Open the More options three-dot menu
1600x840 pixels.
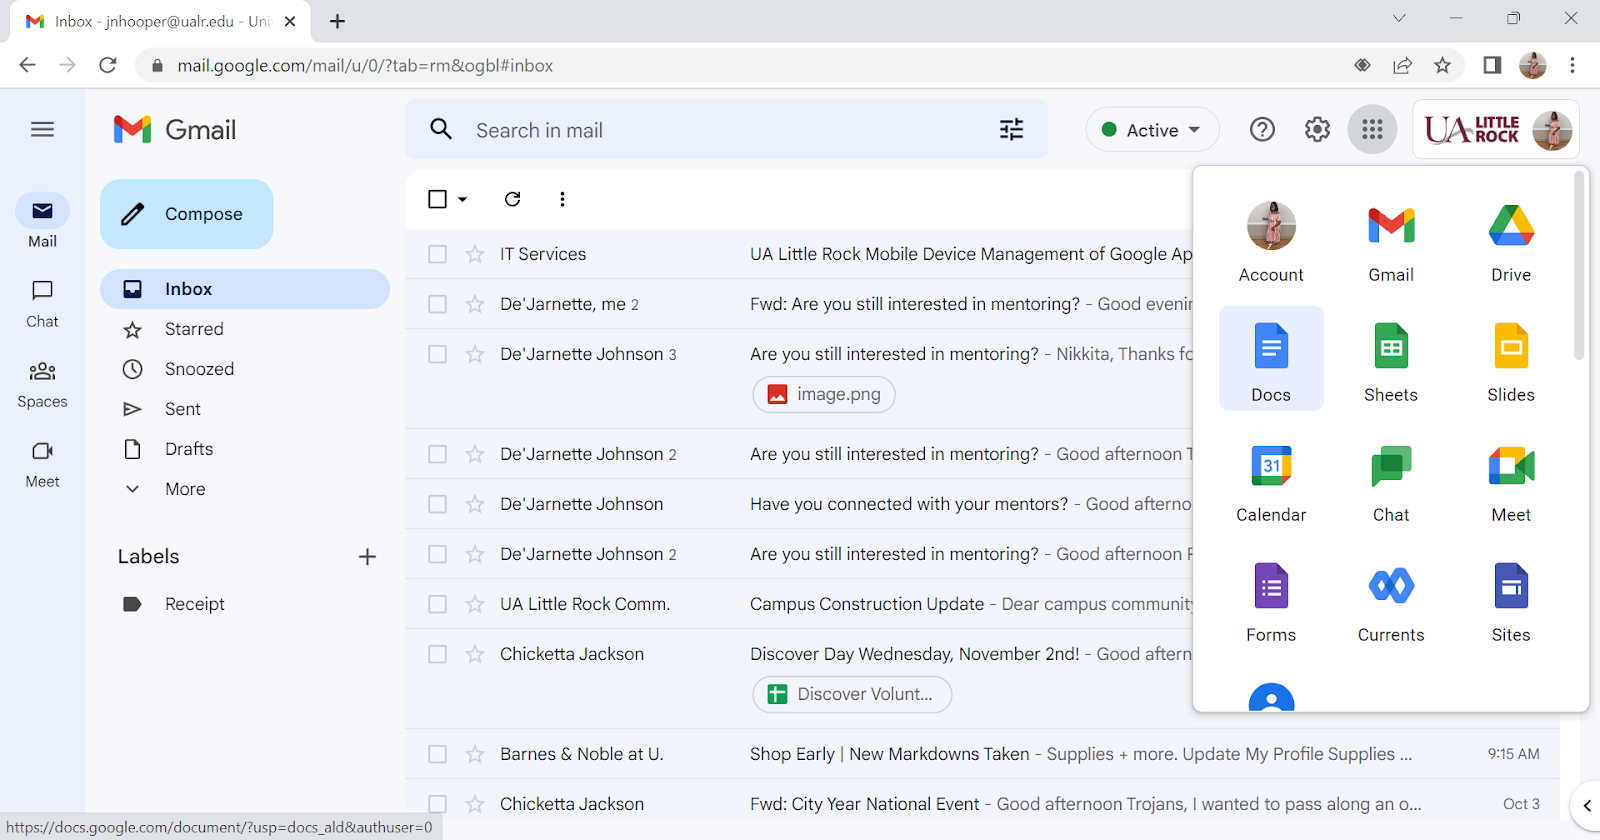point(562,199)
